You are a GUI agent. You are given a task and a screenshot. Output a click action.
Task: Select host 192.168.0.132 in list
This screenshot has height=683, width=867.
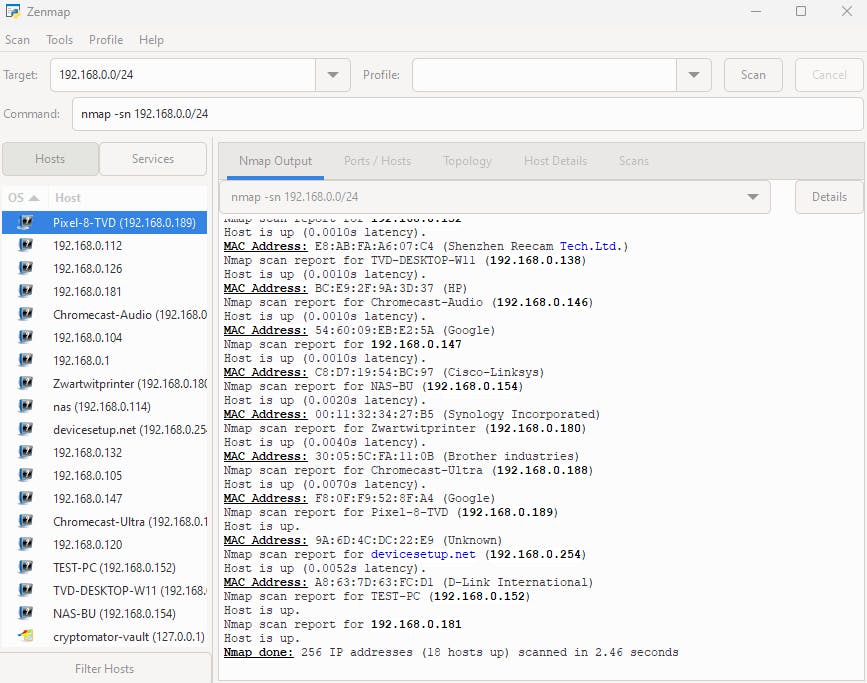(105, 452)
